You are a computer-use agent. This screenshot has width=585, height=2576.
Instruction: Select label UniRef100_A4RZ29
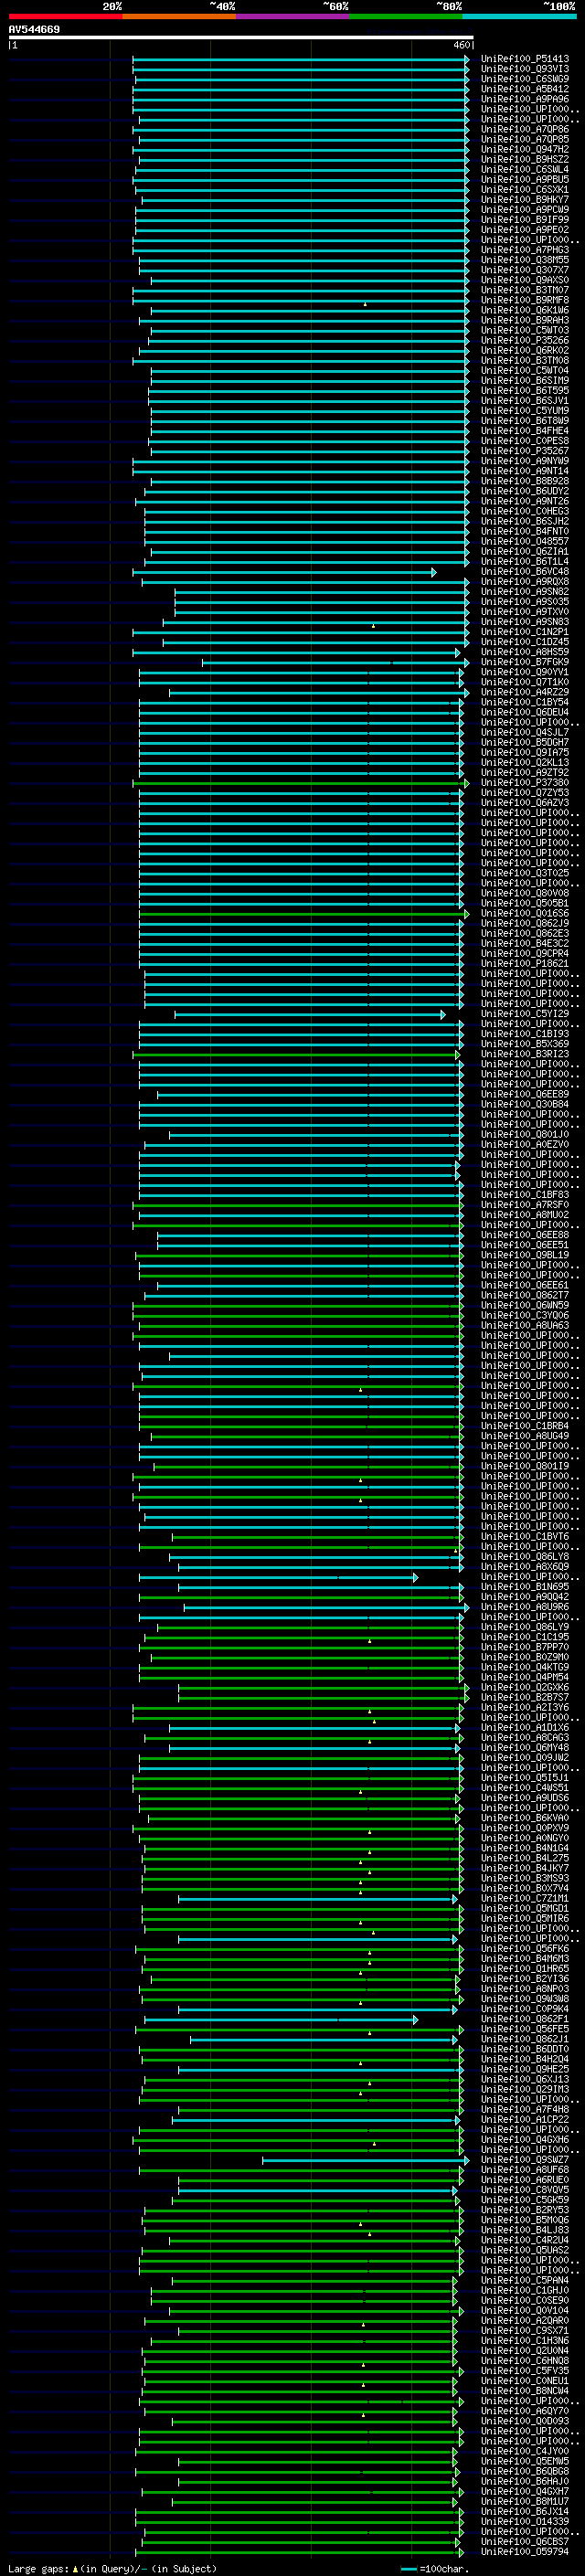click(525, 692)
